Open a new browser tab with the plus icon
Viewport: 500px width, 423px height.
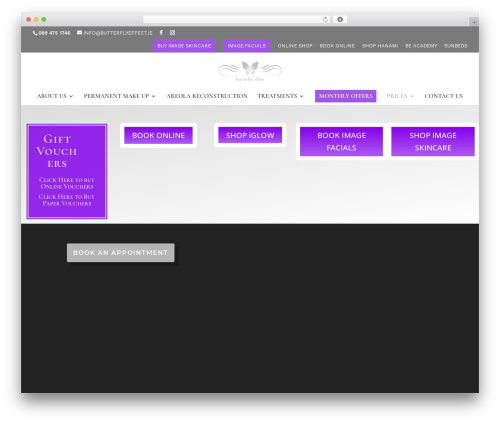[474, 22]
